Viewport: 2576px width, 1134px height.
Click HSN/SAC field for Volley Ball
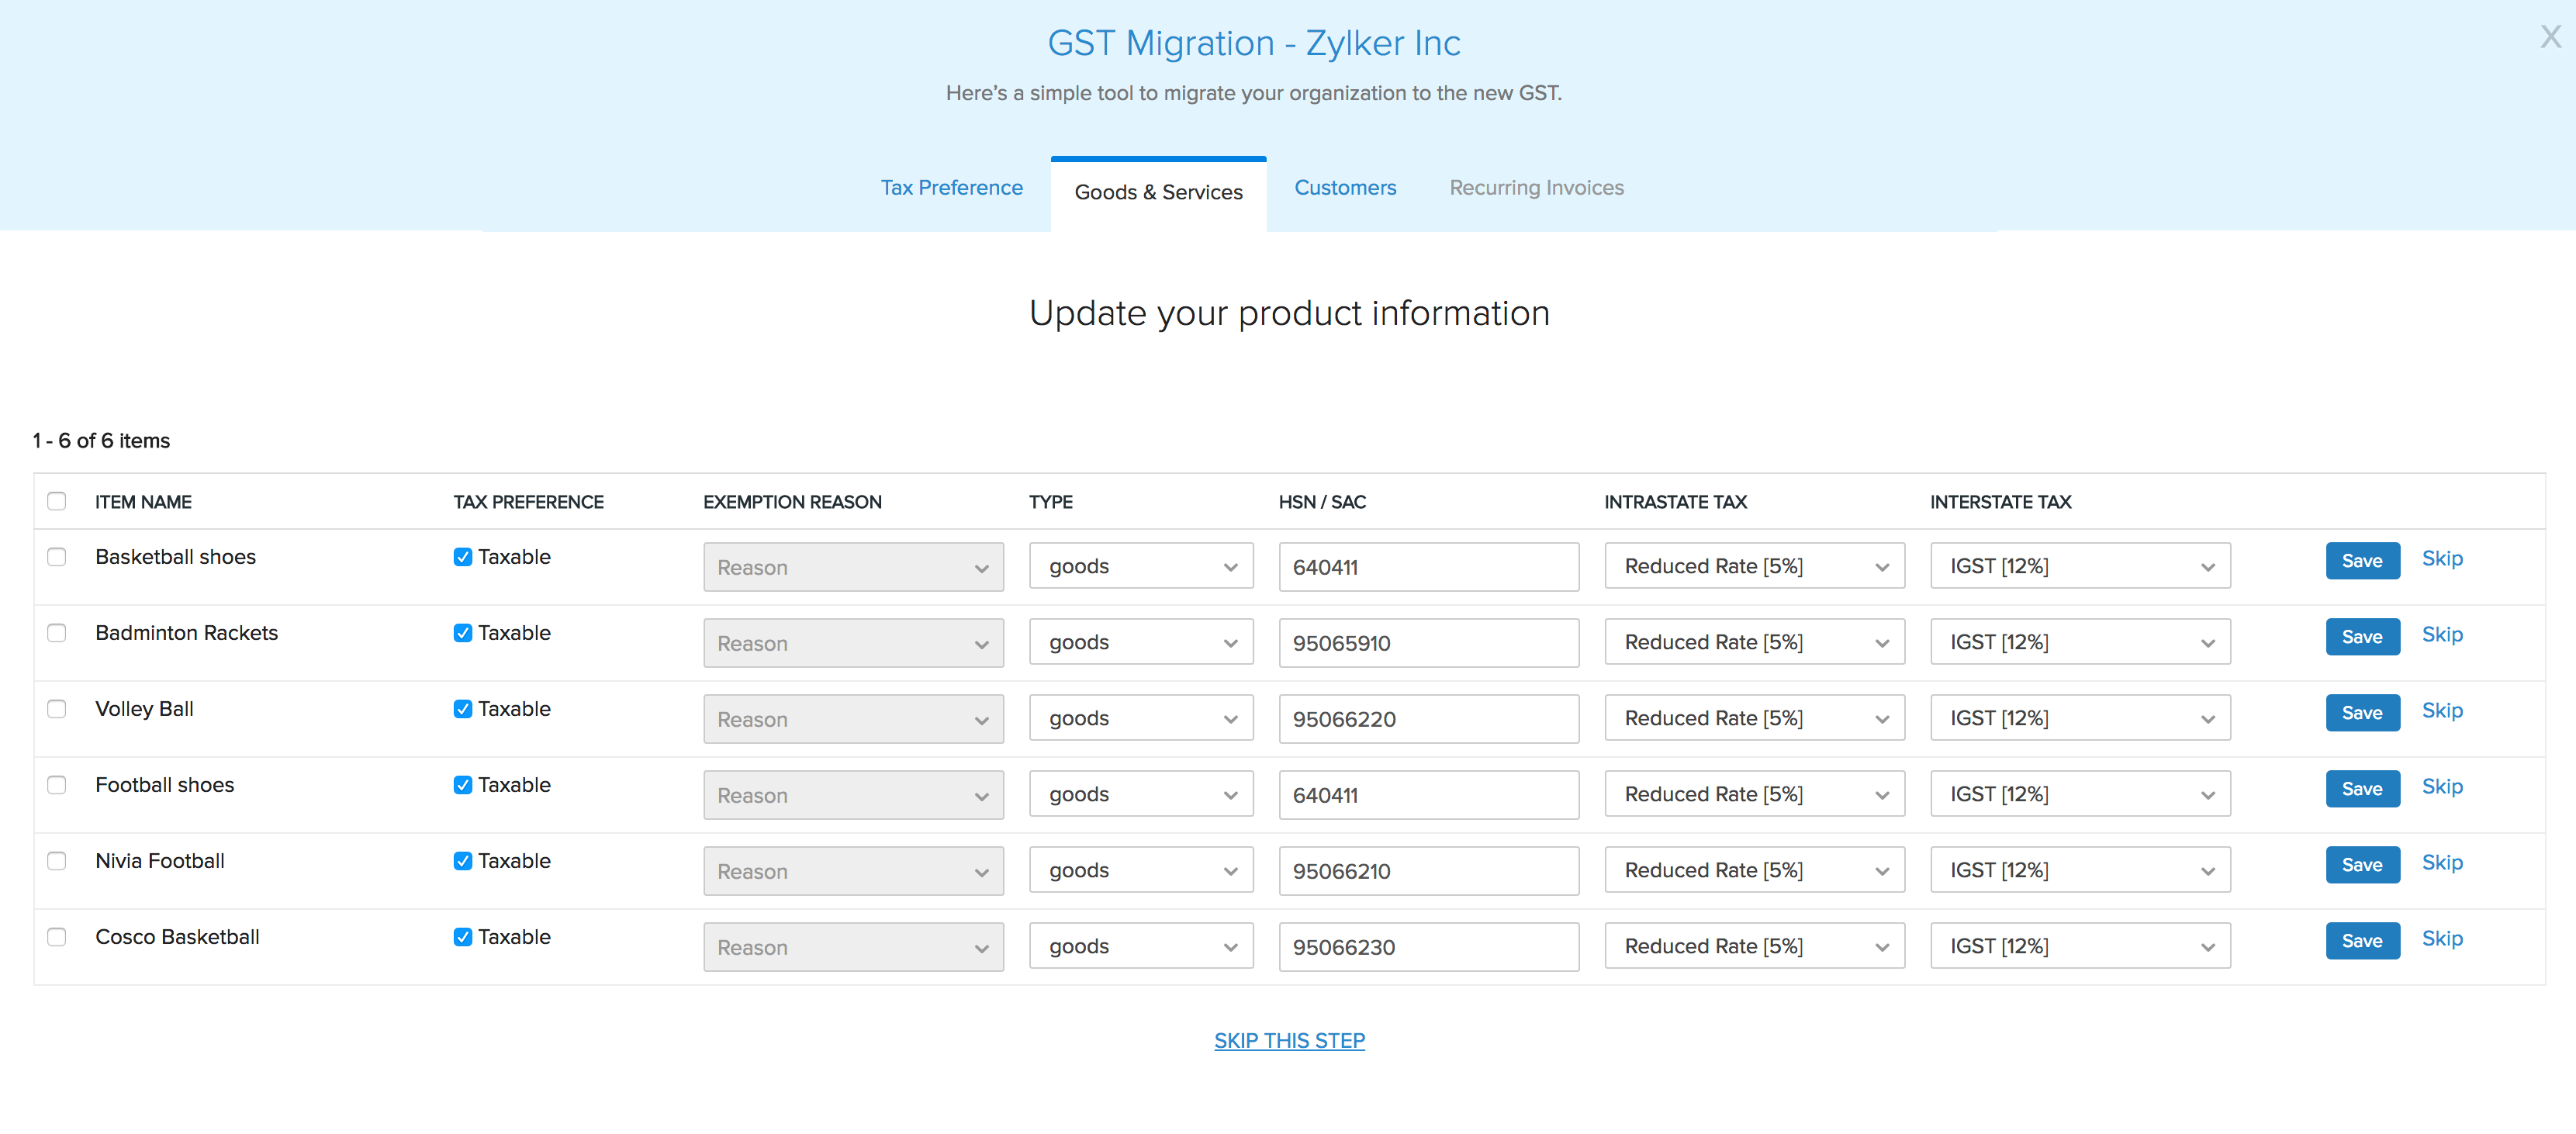[x=1427, y=719]
